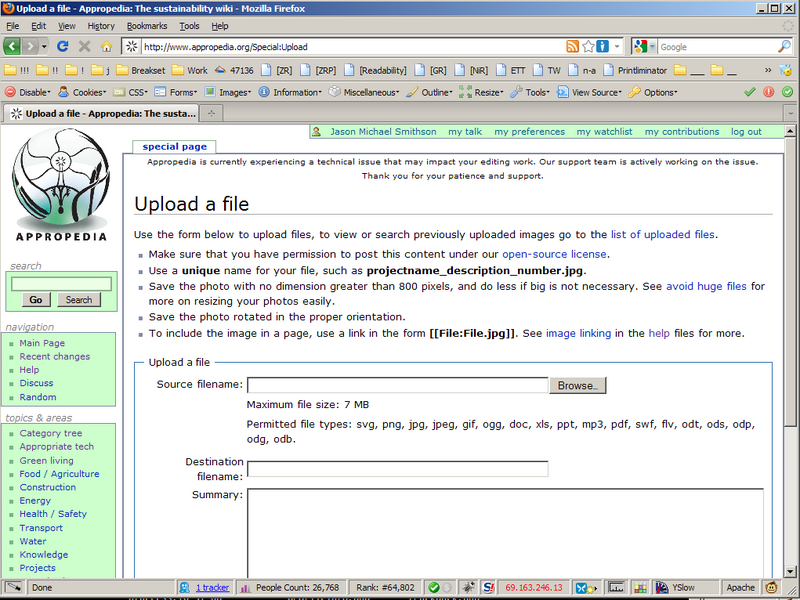This screenshot has height=600, width=800.
Task: Open the Images dropdown
Action: point(228,92)
